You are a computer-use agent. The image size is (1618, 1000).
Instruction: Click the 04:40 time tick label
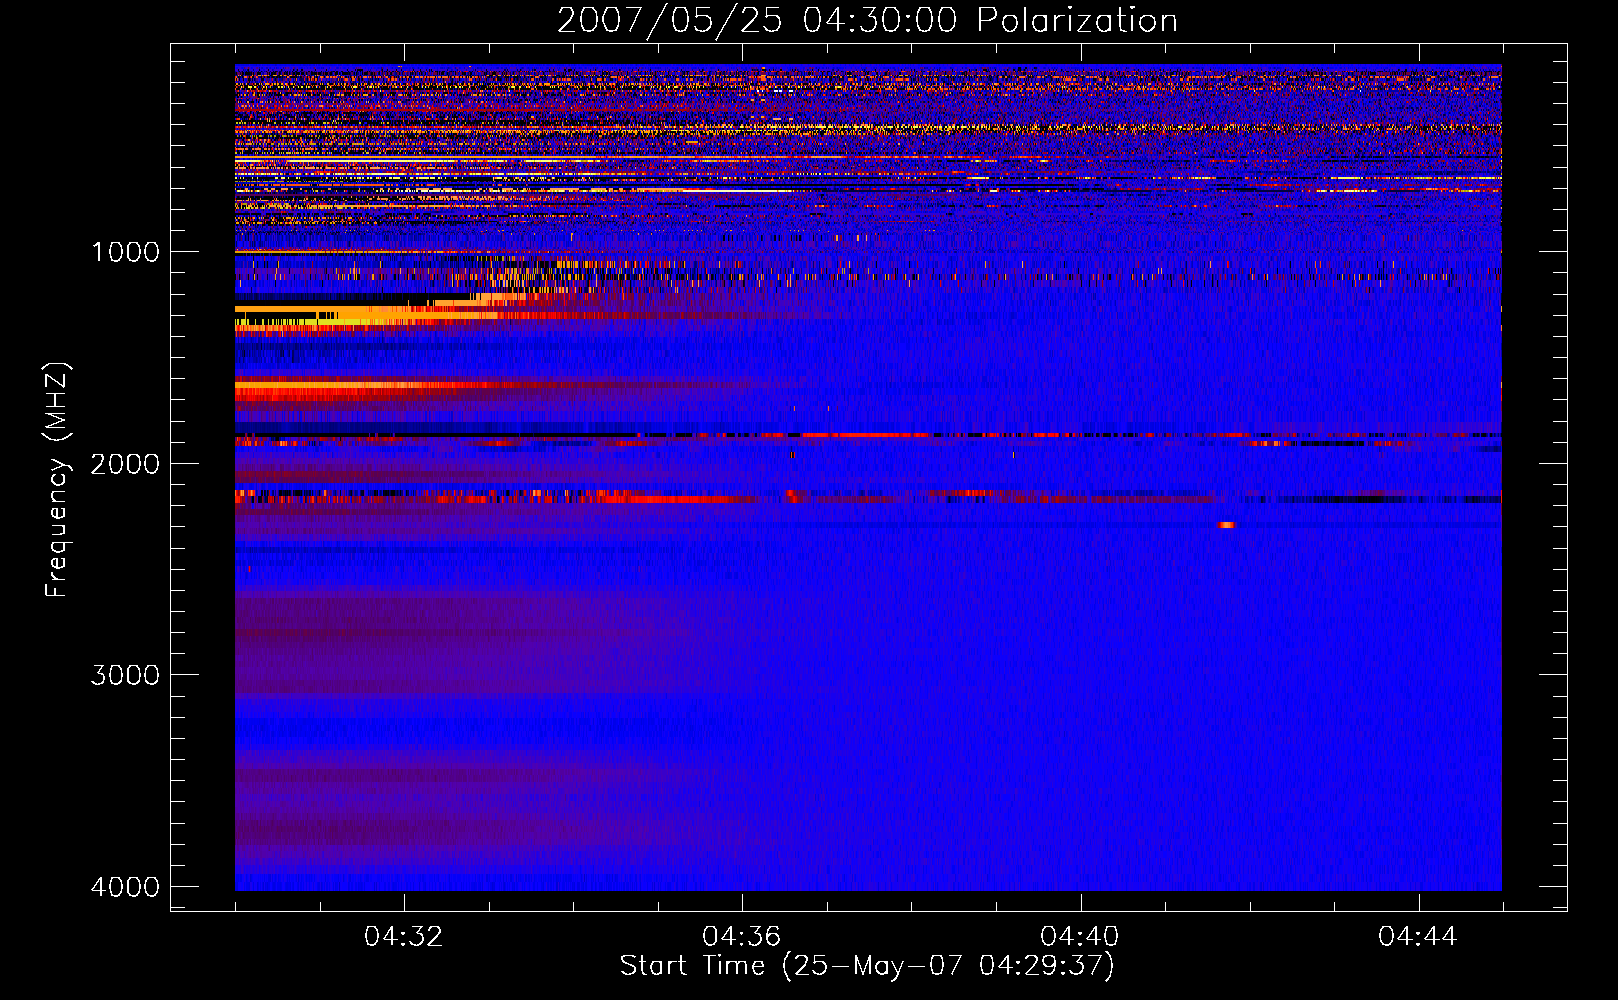(1080, 937)
